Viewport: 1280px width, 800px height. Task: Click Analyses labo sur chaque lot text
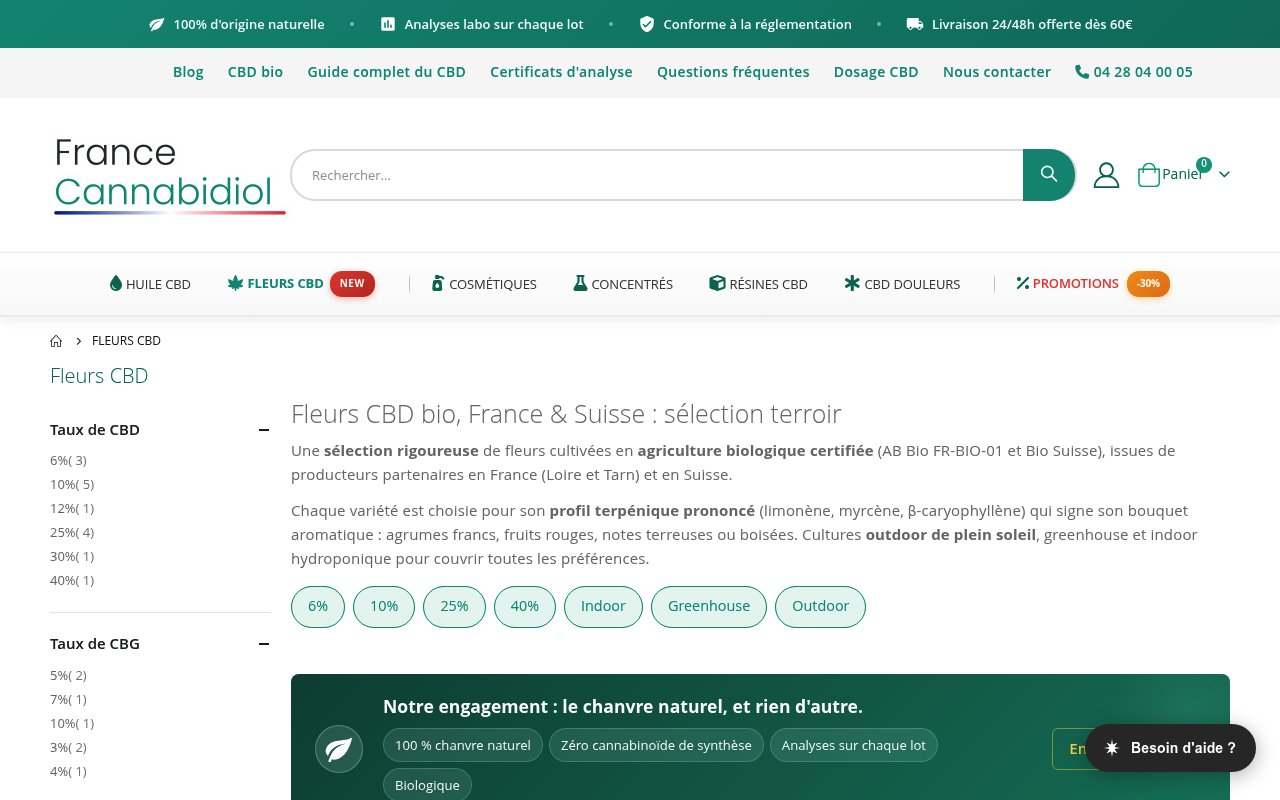[494, 24]
